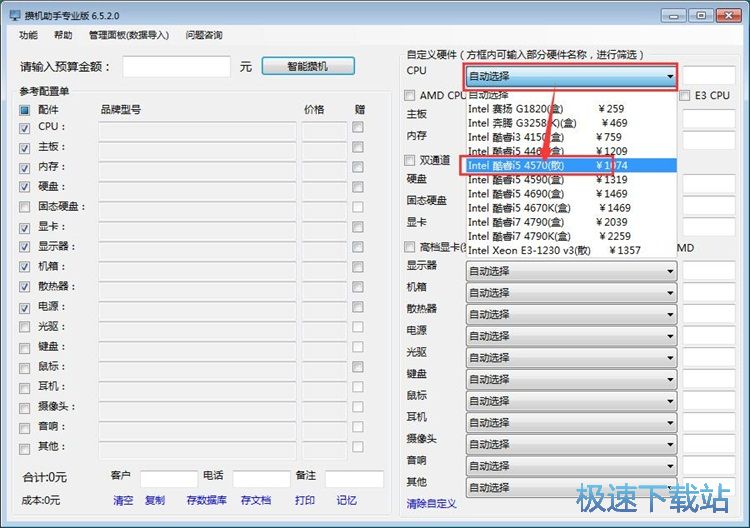Focus the budget amount input field
The height and width of the screenshot is (528, 750).
pyautogui.click(x=176, y=66)
